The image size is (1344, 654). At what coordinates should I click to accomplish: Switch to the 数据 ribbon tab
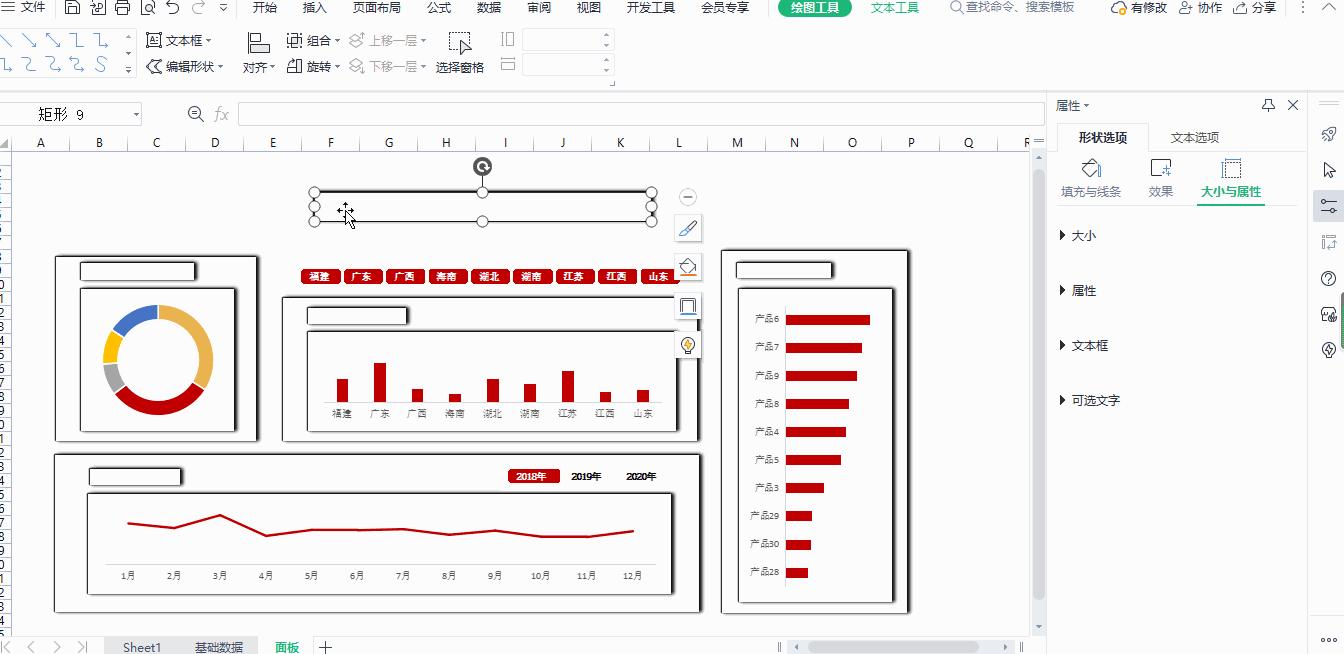(x=489, y=8)
